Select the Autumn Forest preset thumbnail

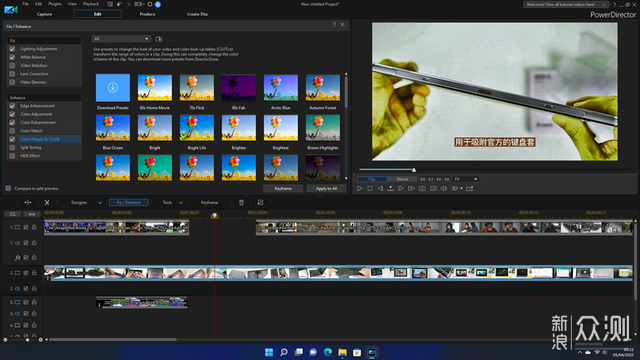323,87
